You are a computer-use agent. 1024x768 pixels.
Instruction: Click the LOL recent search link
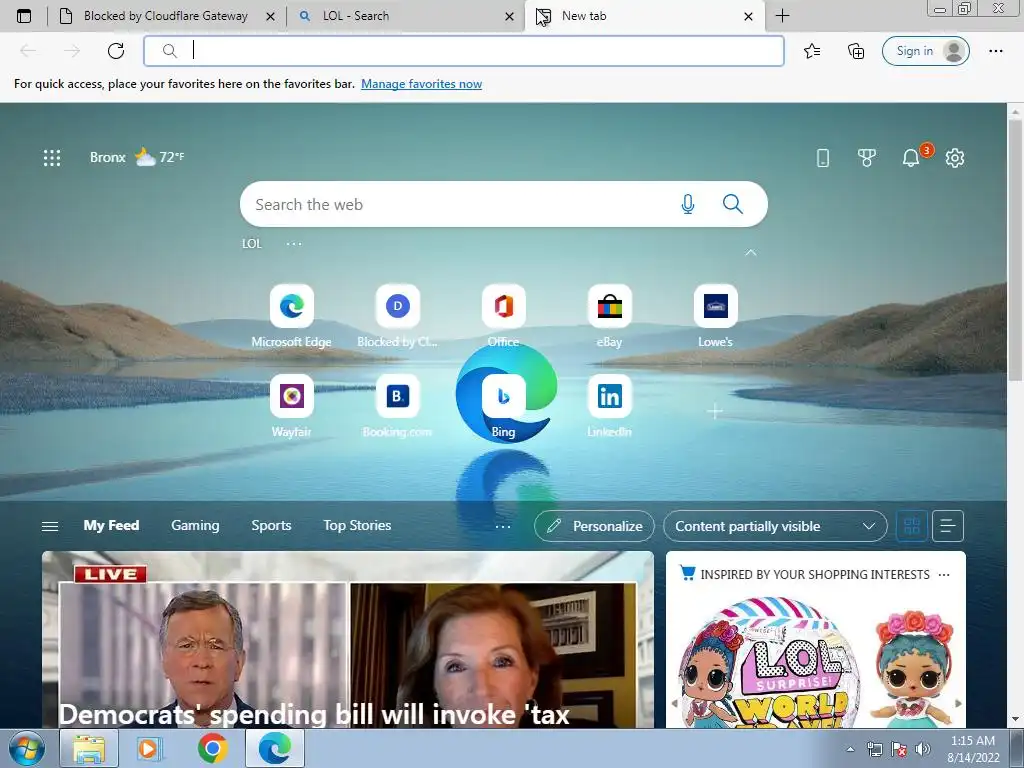point(251,244)
